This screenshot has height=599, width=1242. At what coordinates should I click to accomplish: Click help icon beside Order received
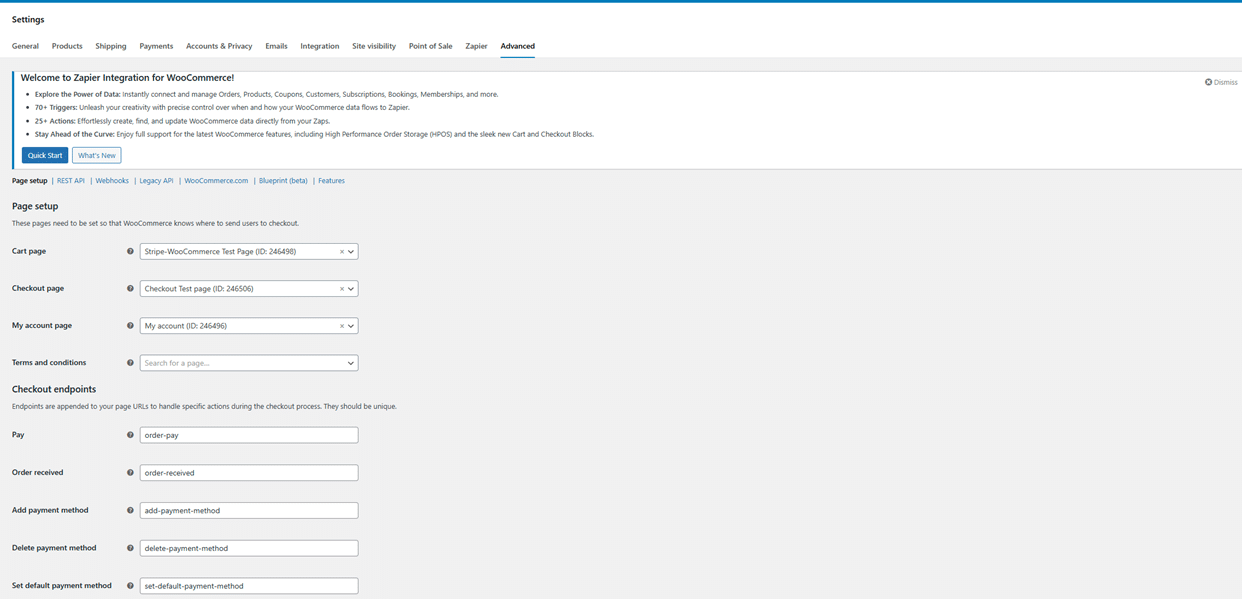(x=130, y=472)
